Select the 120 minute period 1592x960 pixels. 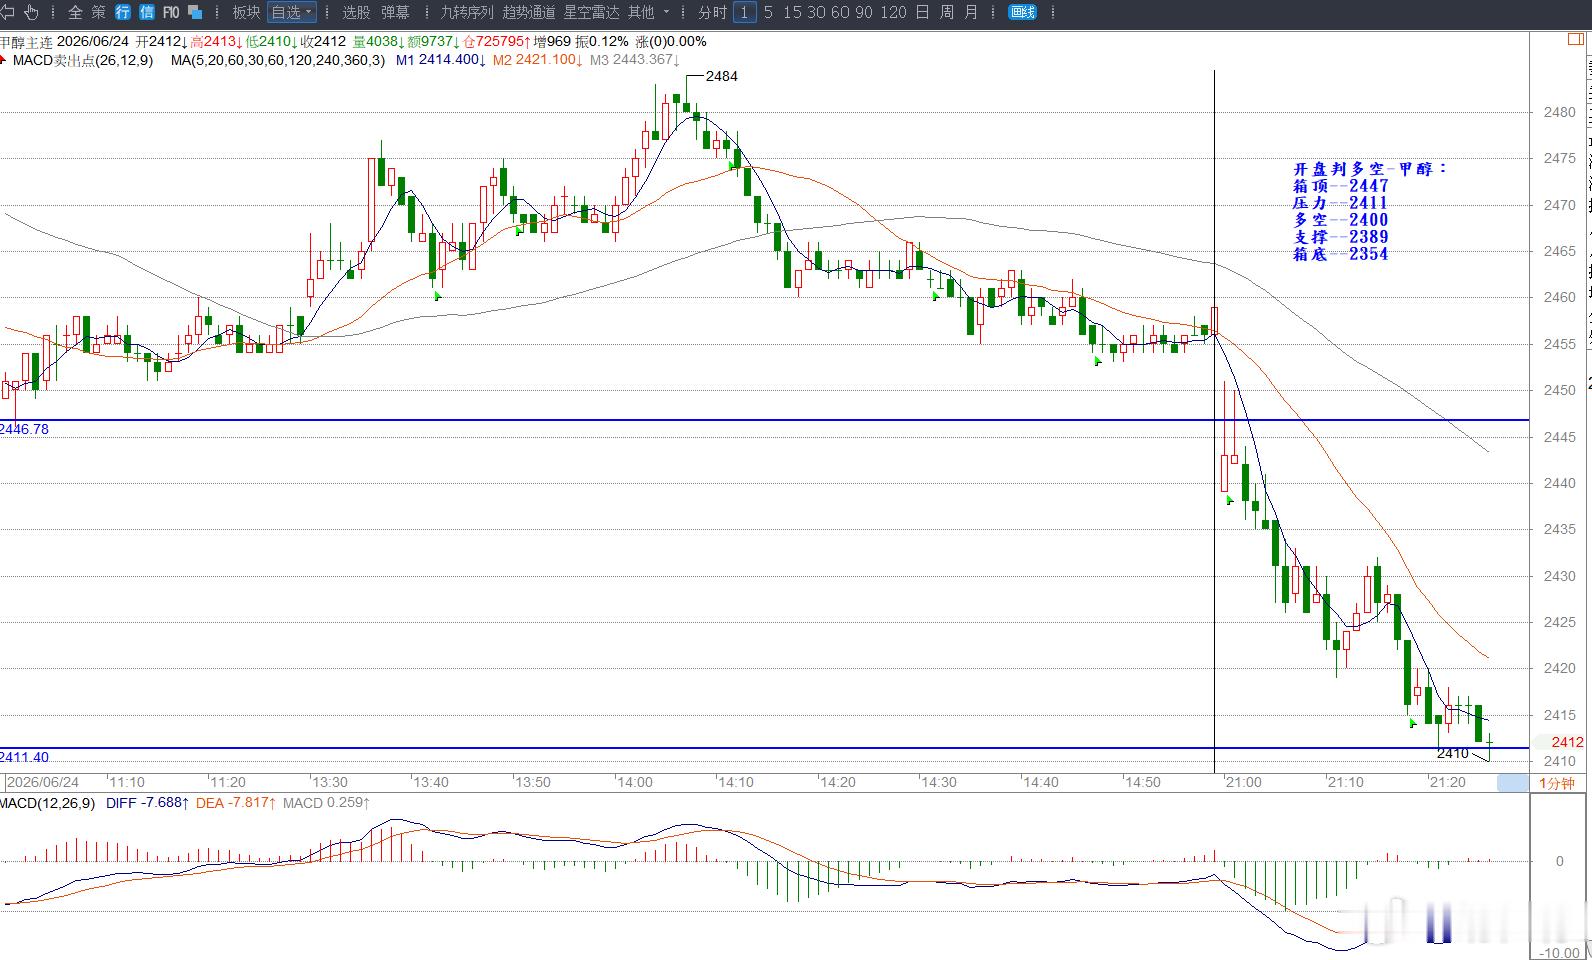894,12
